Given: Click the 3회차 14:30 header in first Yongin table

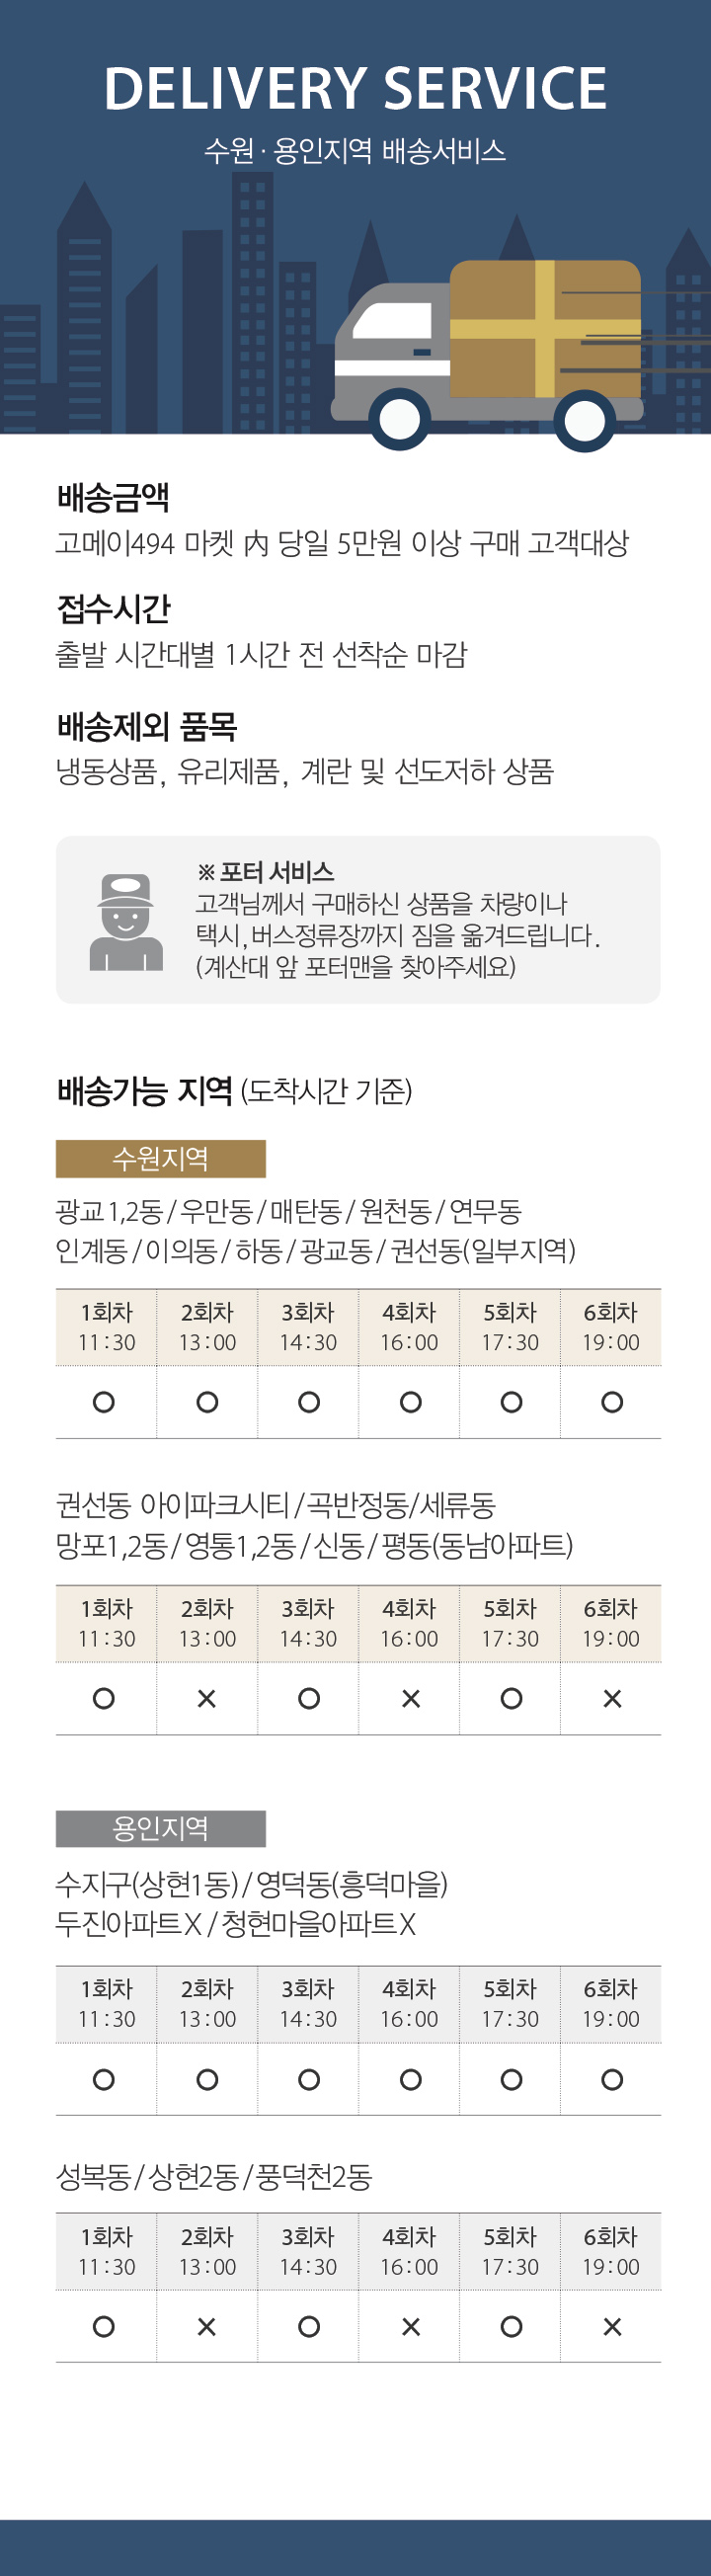Looking at the screenshot, I should [x=308, y=2004].
